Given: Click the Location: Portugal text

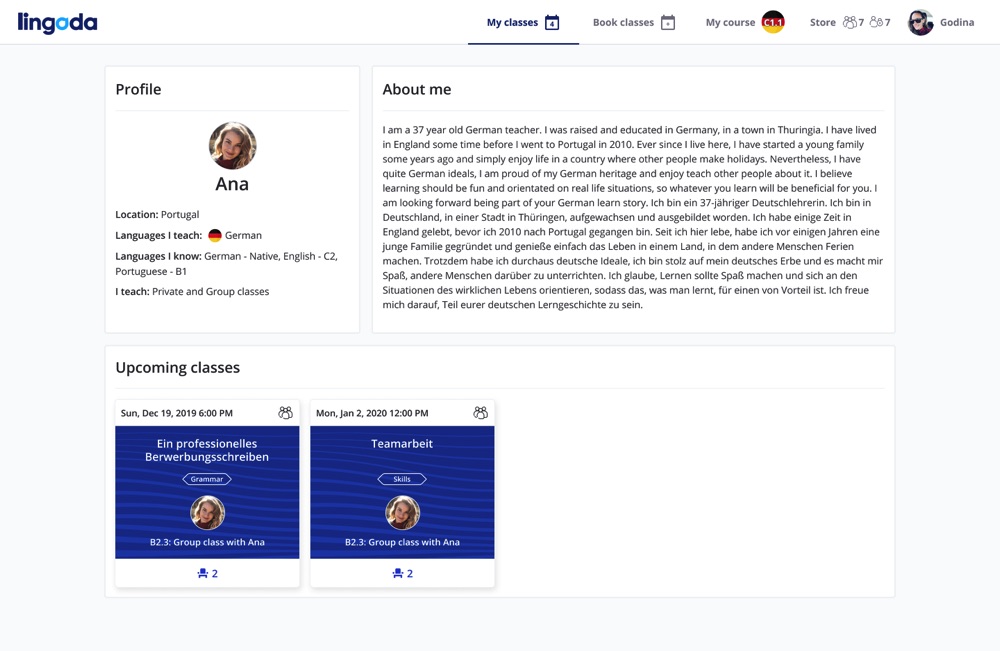Looking at the screenshot, I should tap(157, 214).
